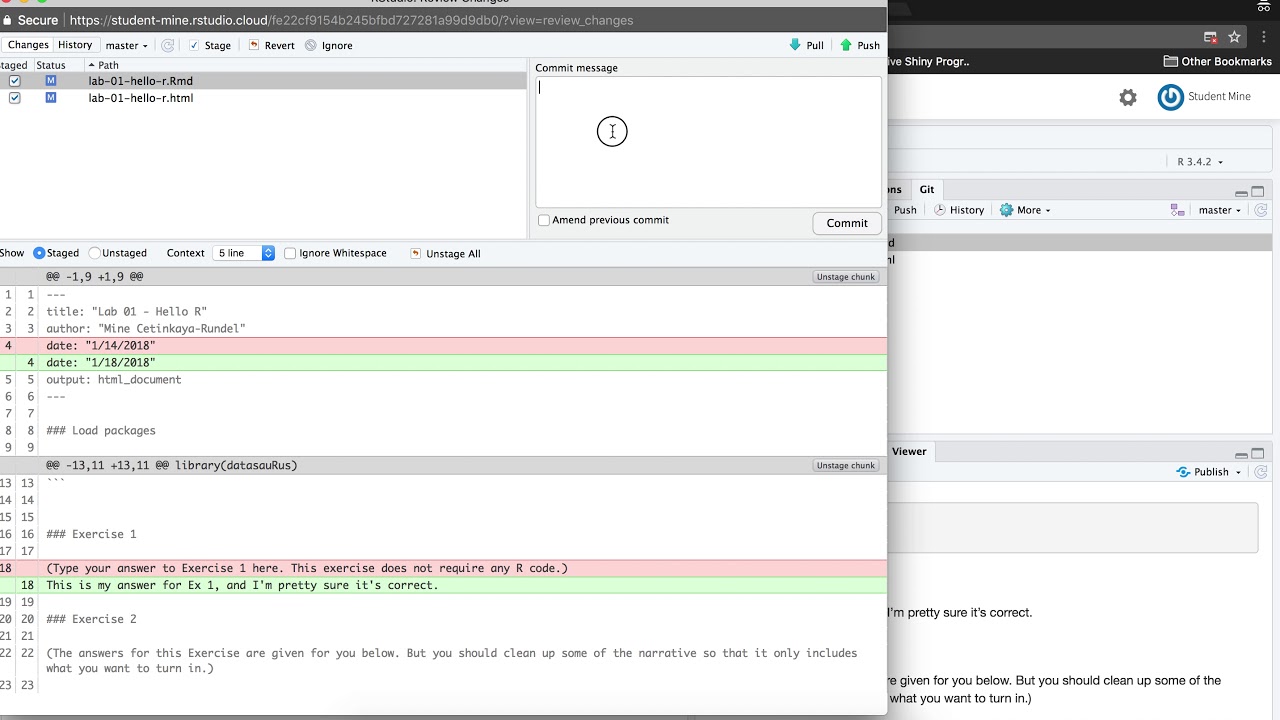
Task: Uncheck staged box for lab-01-hello-r.Rmd
Action: 14,81
